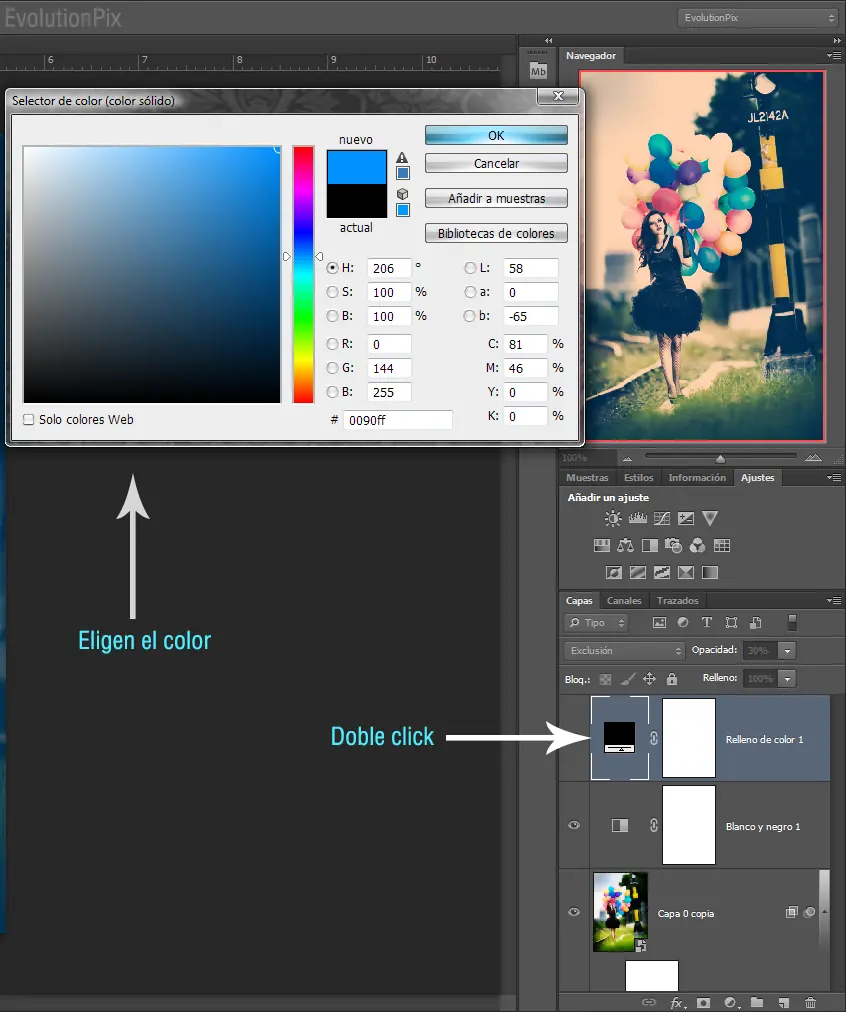Viewport: 846px width, 1012px height.
Task: Click the lock all icon in Bloq.
Action: click(672, 679)
